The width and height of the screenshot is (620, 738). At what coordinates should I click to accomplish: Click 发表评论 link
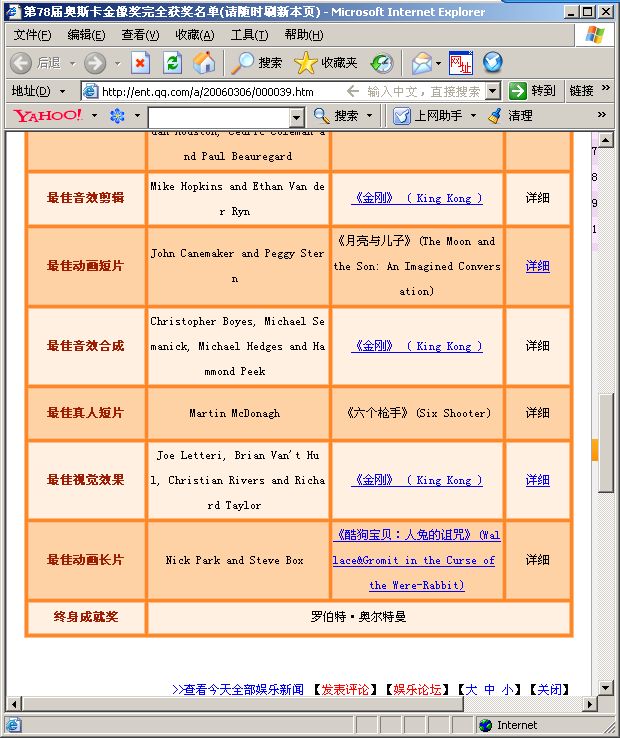pyautogui.click(x=345, y=690)
